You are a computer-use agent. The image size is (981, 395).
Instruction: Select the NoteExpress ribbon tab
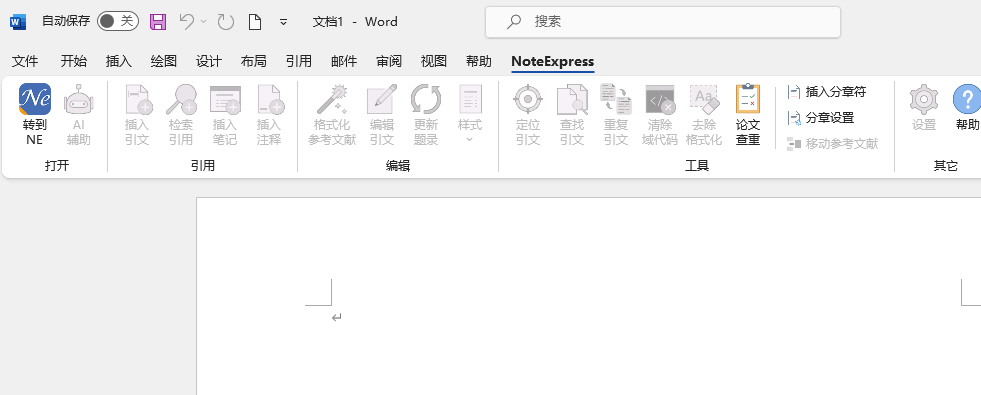552,61
